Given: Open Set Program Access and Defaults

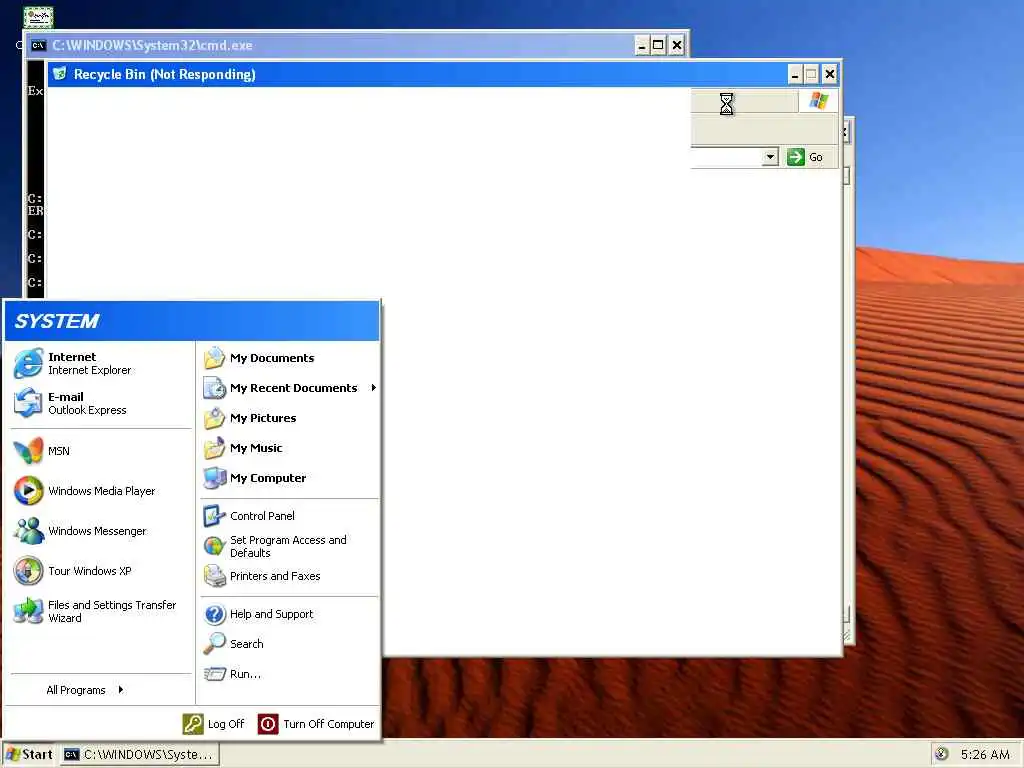Looking at the screenshot, I should (289, 546).
